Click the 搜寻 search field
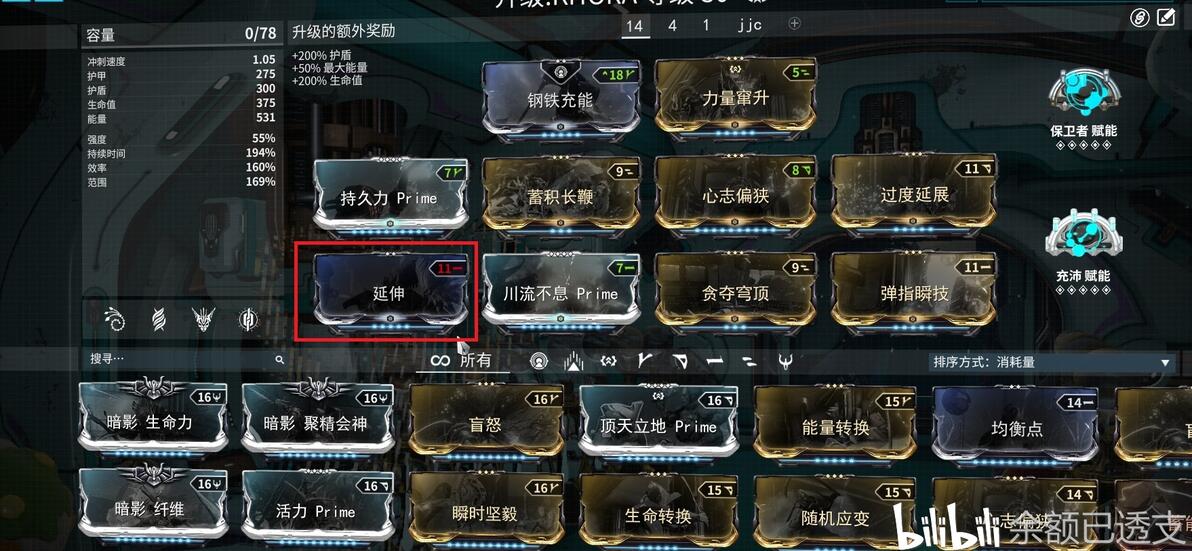The height and width of the screenshot is (551, 1192). [186, 359]
